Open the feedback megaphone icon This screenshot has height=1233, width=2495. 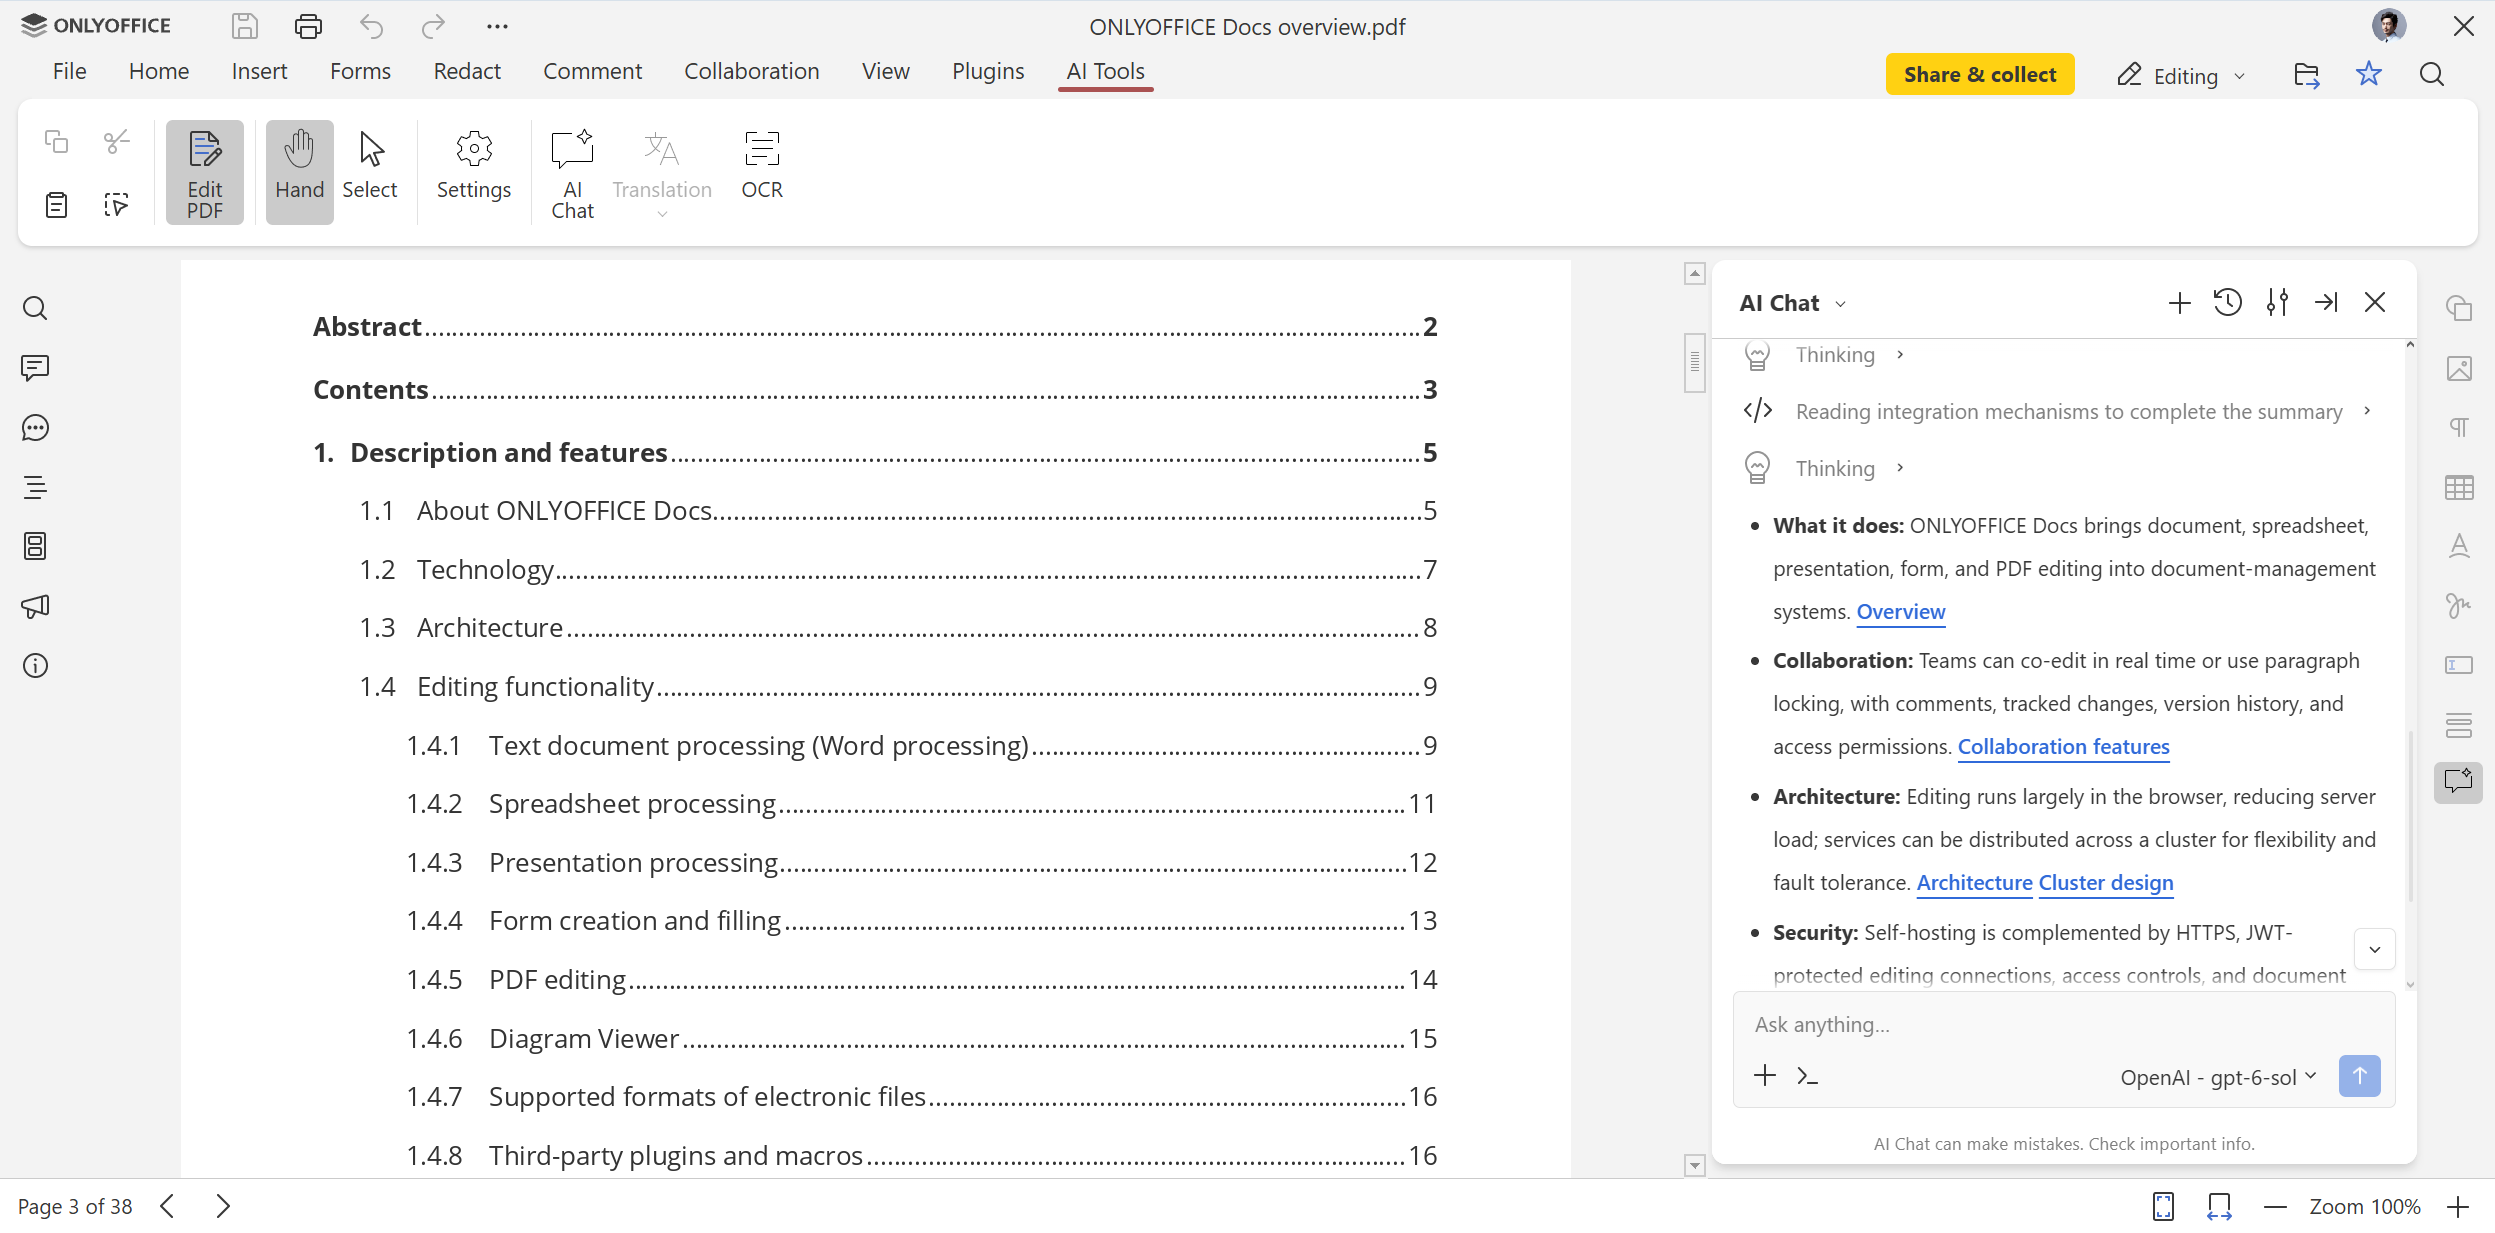tap(35, 606)
